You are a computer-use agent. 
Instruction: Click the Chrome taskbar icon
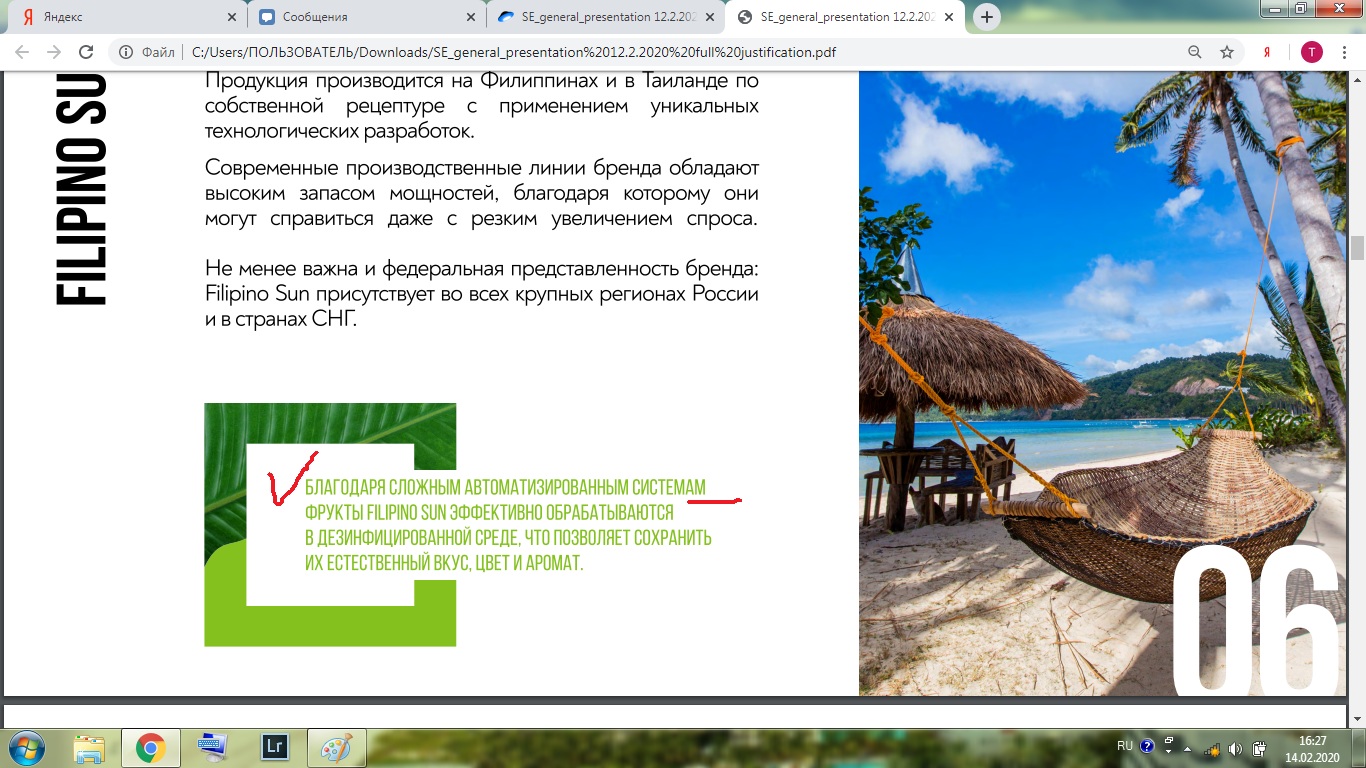pyautogui.click(x=150, y=748)
